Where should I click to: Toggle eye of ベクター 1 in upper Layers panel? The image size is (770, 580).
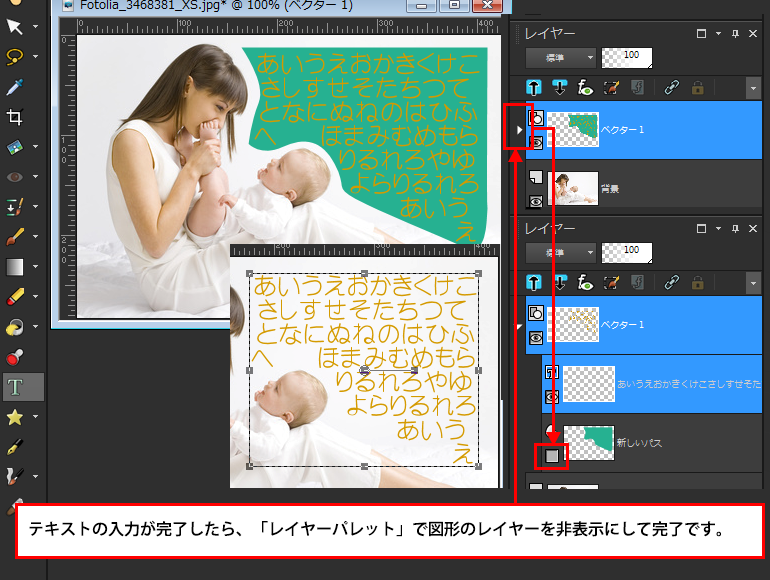(x=536, y=142)
